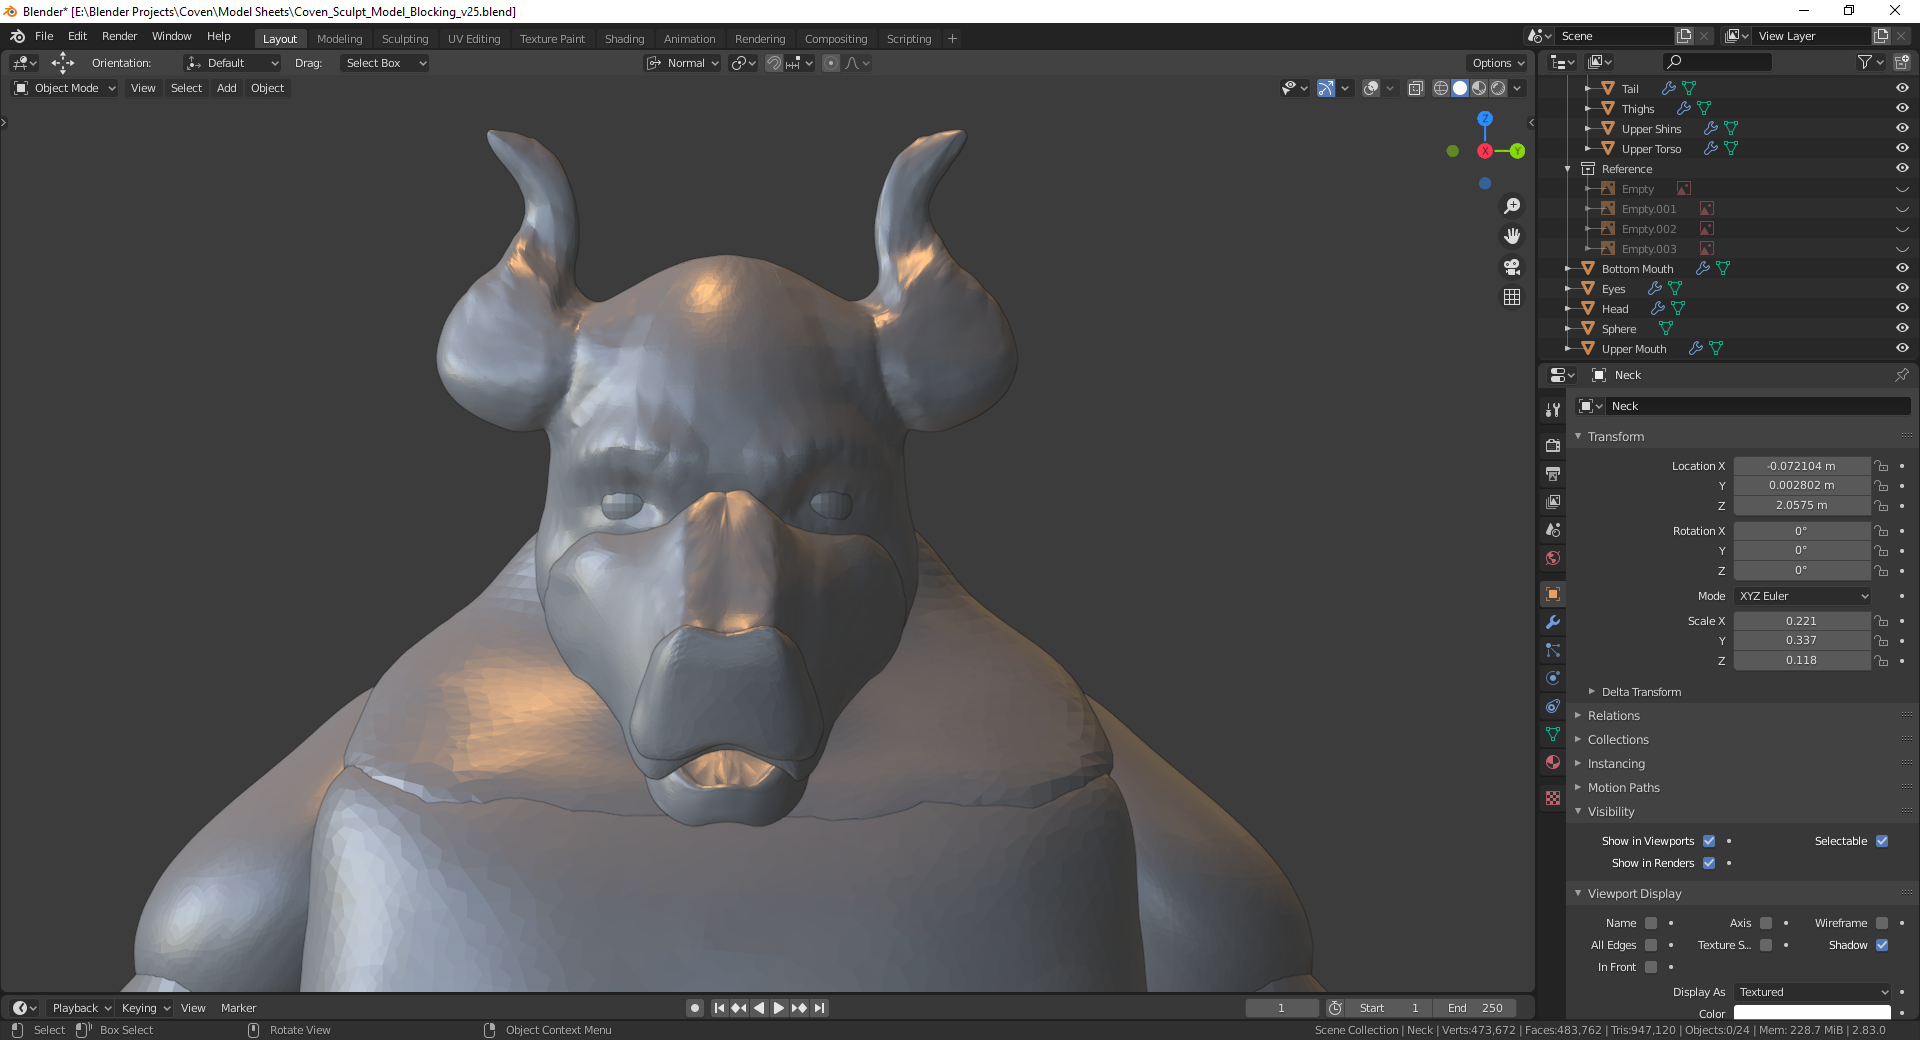The height and width of the screenshot is (1040, 1920).
Task: Open the Display As dropdown showing Textured
Action: click(x=1810, y=992)
